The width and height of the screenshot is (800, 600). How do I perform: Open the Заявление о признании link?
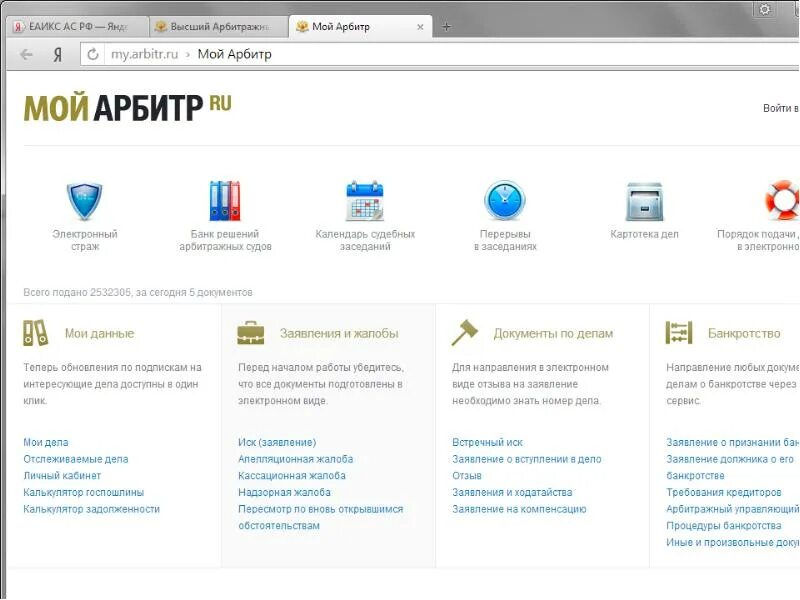733,442
